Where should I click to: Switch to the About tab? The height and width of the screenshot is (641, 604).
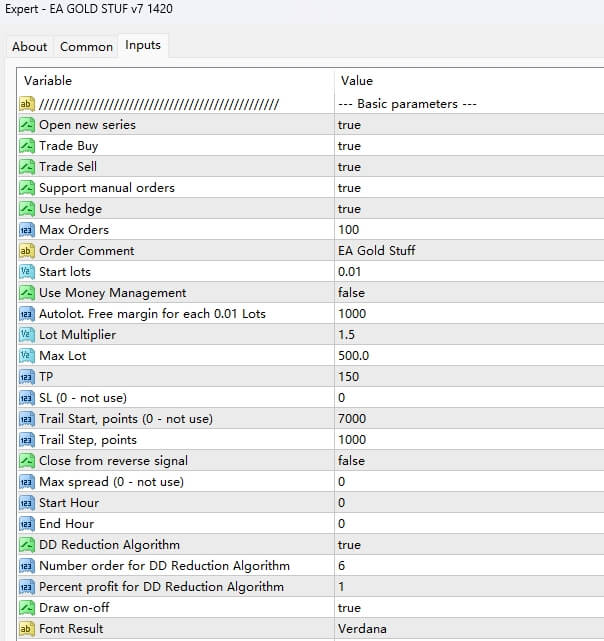tap(30, 46)
